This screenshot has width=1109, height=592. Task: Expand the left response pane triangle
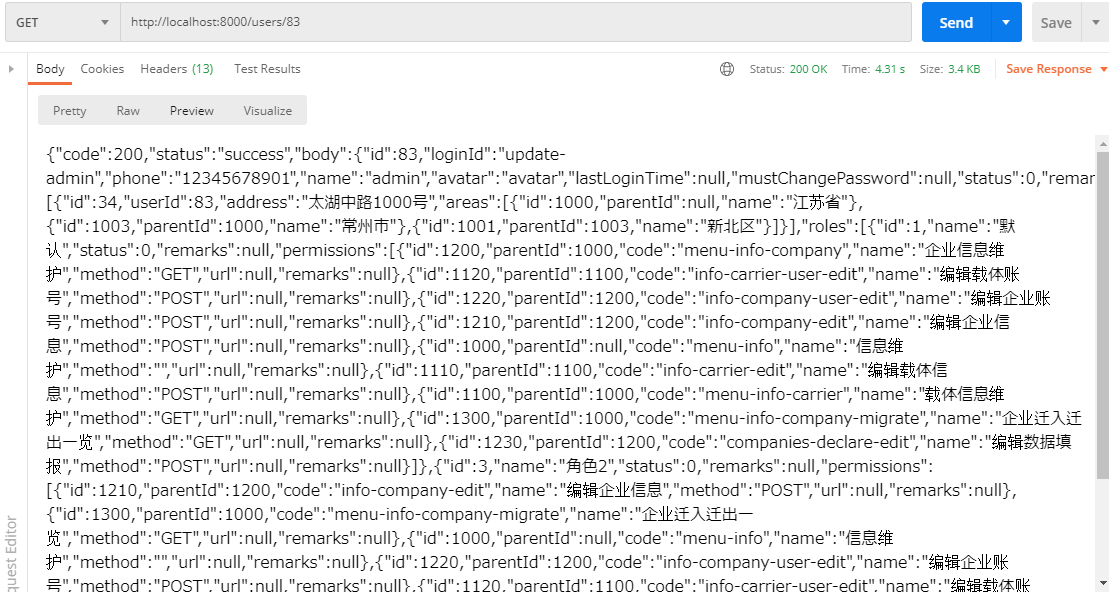[11, 69]
